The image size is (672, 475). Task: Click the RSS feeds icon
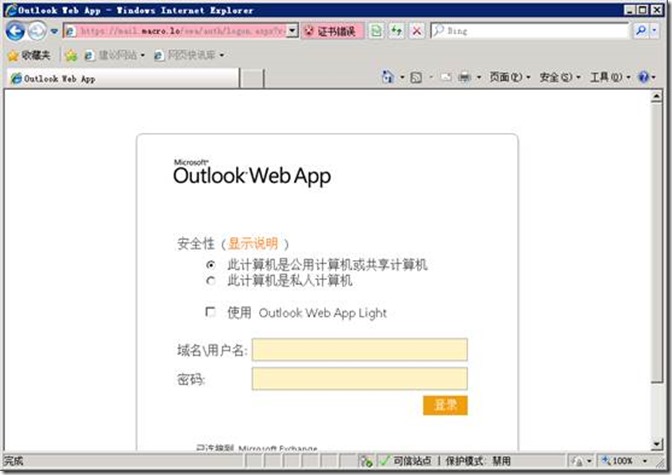(416, 78)
